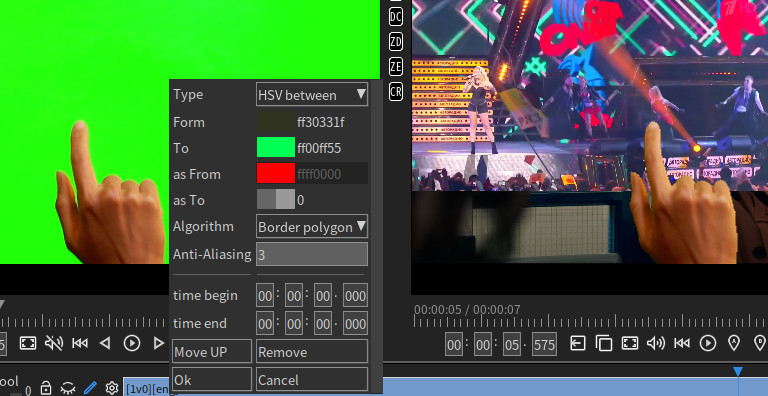Image resolution: width=768 pixels, height=396 pixels.
Task: Click the DC side panel icon
Action: click(396, 17)
